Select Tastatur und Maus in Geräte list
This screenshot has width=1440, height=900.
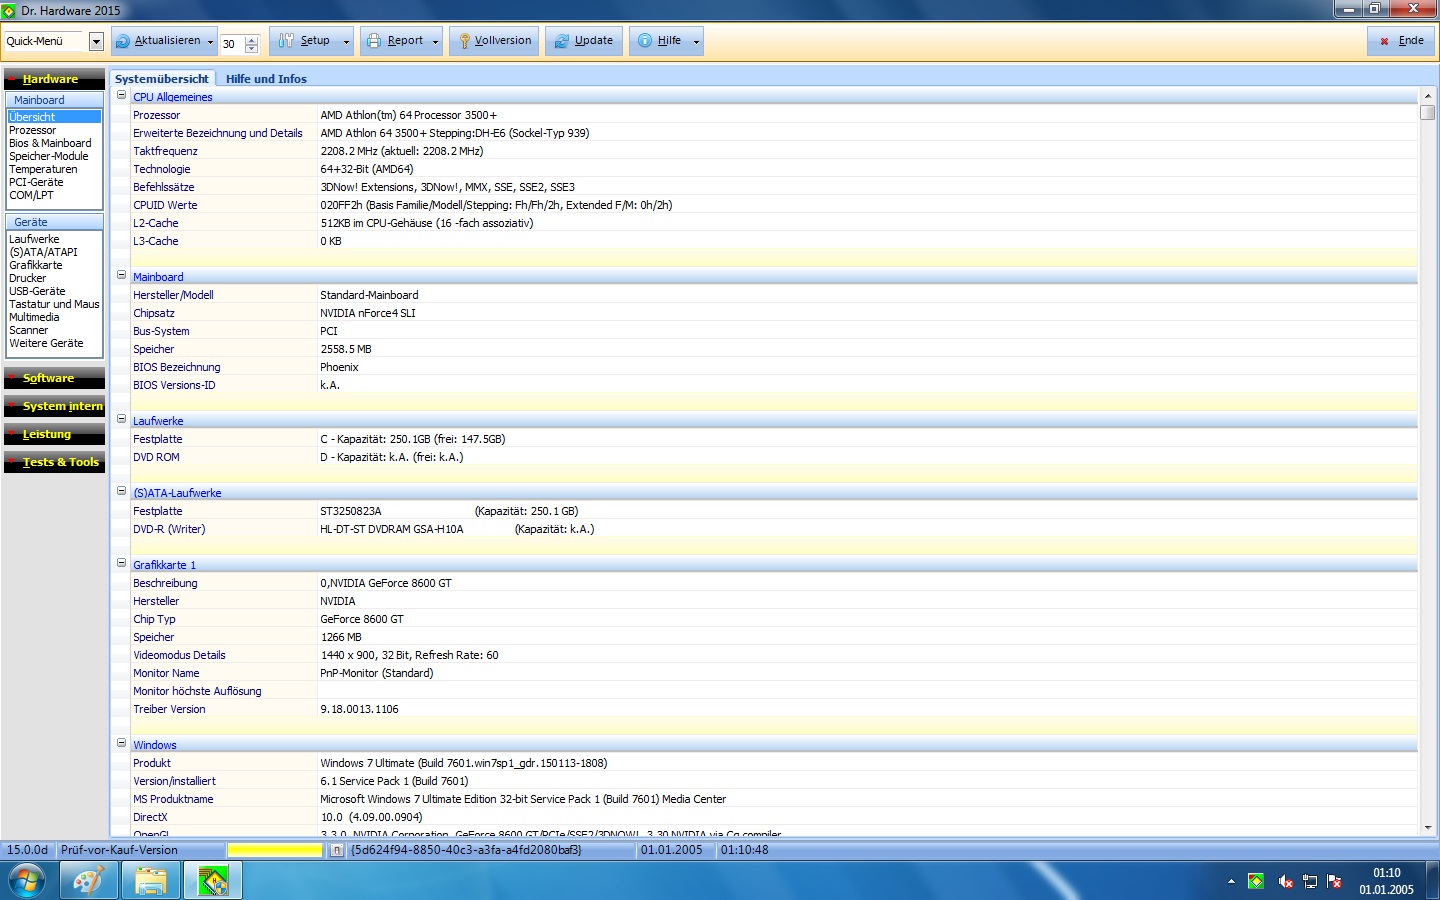(54, 304)
